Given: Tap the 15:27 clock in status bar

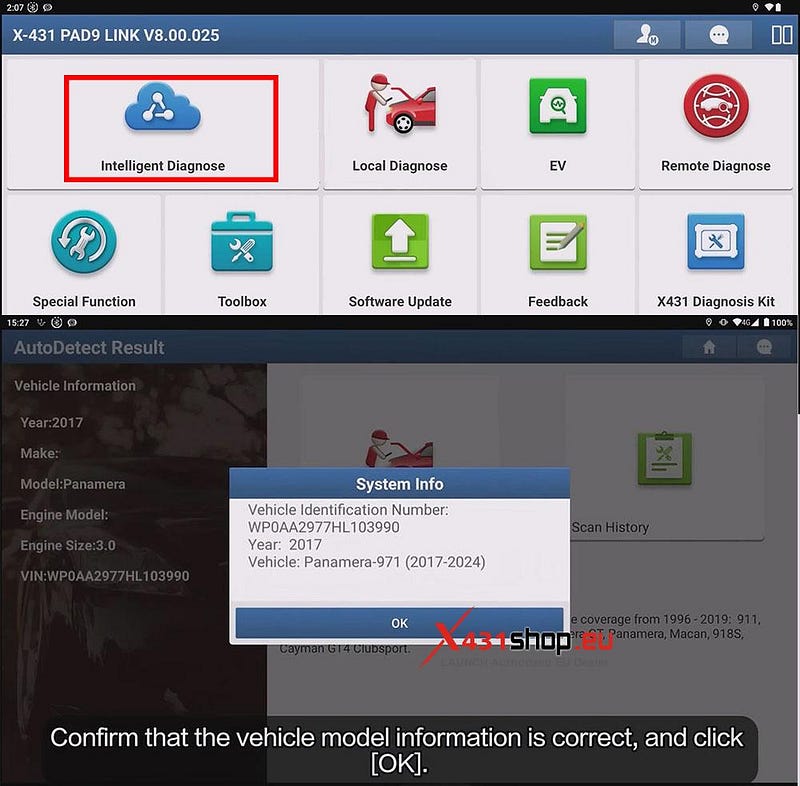Looking at the screenshot, I should point(18,322).
